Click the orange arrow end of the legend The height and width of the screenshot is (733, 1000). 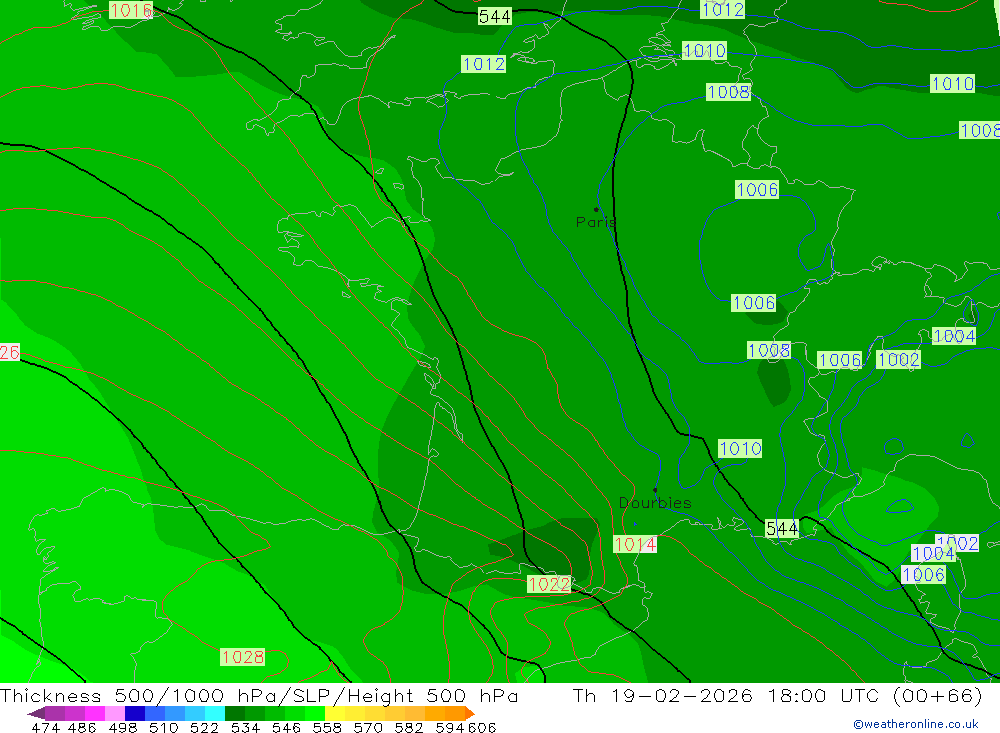pyautogui.click(x=470, y=713)
